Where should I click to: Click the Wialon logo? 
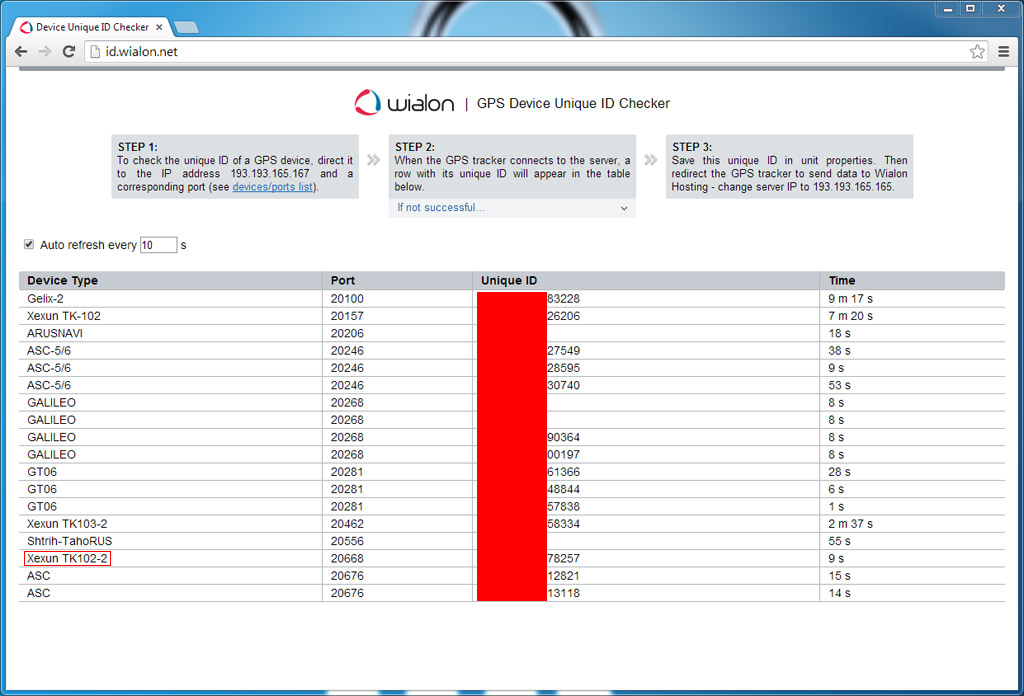pyautogui.click(x=404, y=103)
